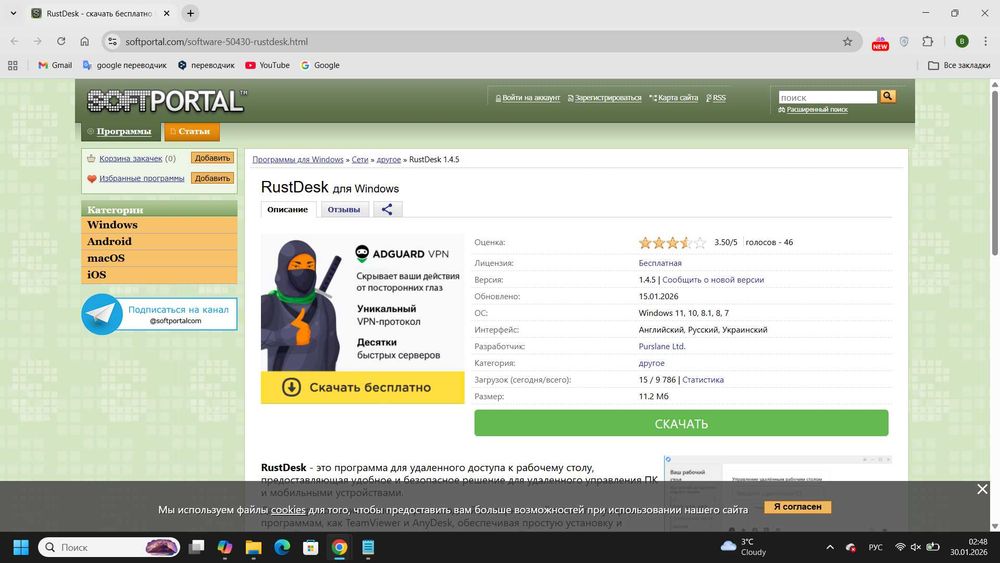Select the macOS category
Image resolution: width=1000 pixels, height=563 pixels.
tap(159, 258)
